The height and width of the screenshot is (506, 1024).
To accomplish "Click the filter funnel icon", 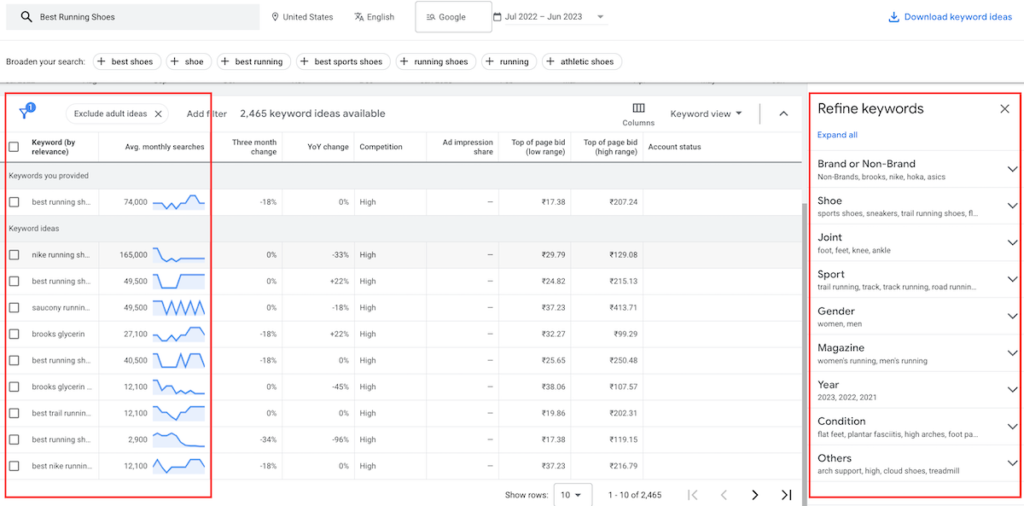I will tap(25, 112).
